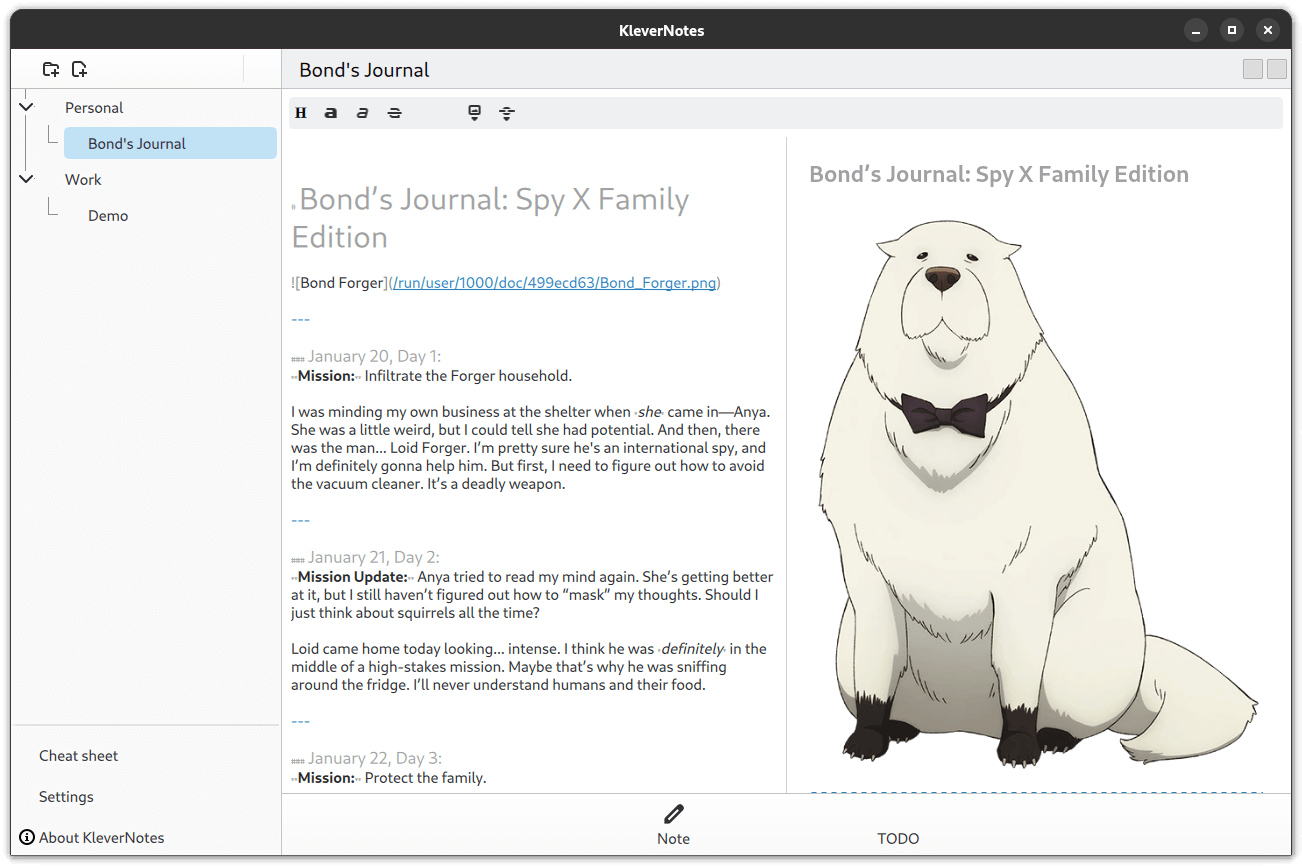The image size is (1302, 866).
Task: Switch to the TODO tab
Action: tap(897, 838)
